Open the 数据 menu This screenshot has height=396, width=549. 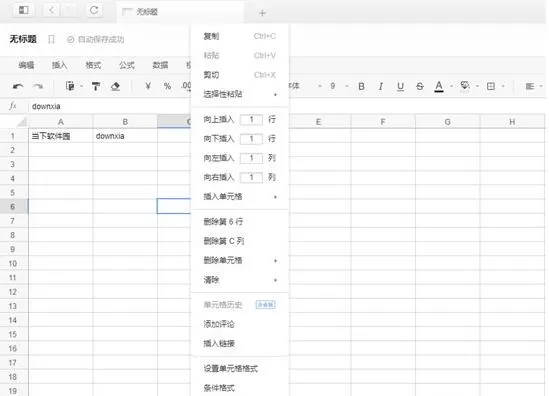pos(160,65)
